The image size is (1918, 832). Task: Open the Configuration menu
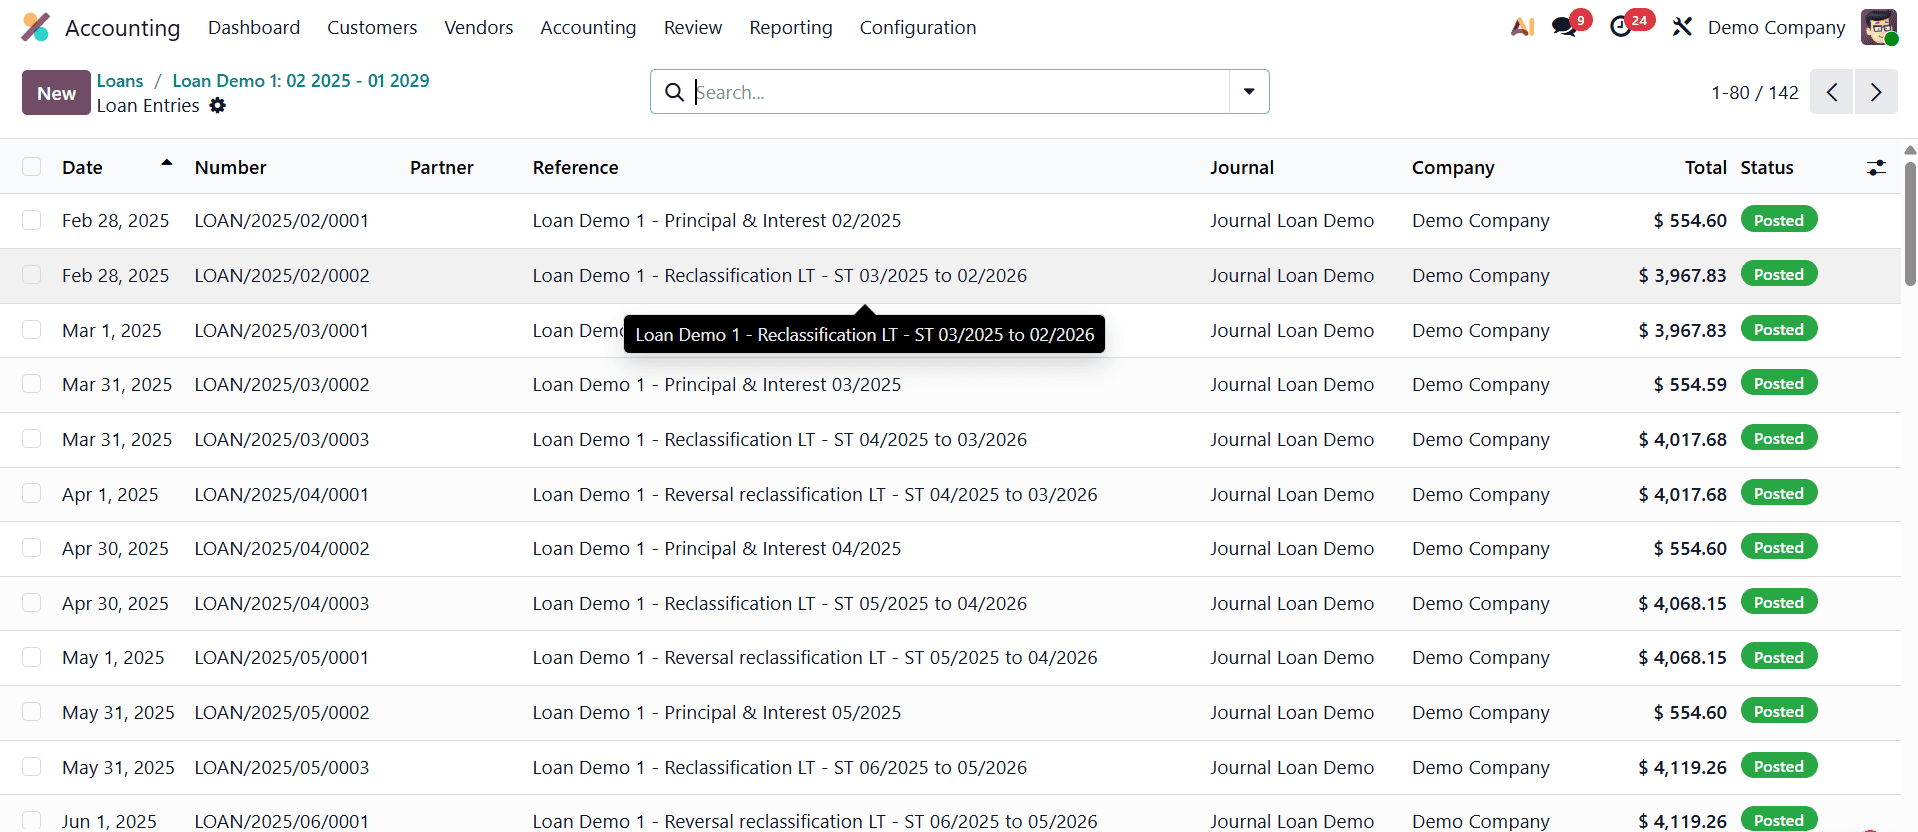pos(917,27)
